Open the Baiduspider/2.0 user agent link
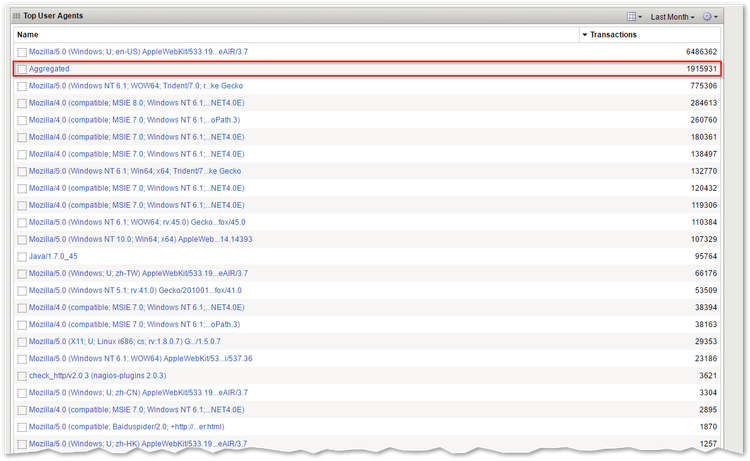Screen dimensions: 750x461 coord(126,427)
